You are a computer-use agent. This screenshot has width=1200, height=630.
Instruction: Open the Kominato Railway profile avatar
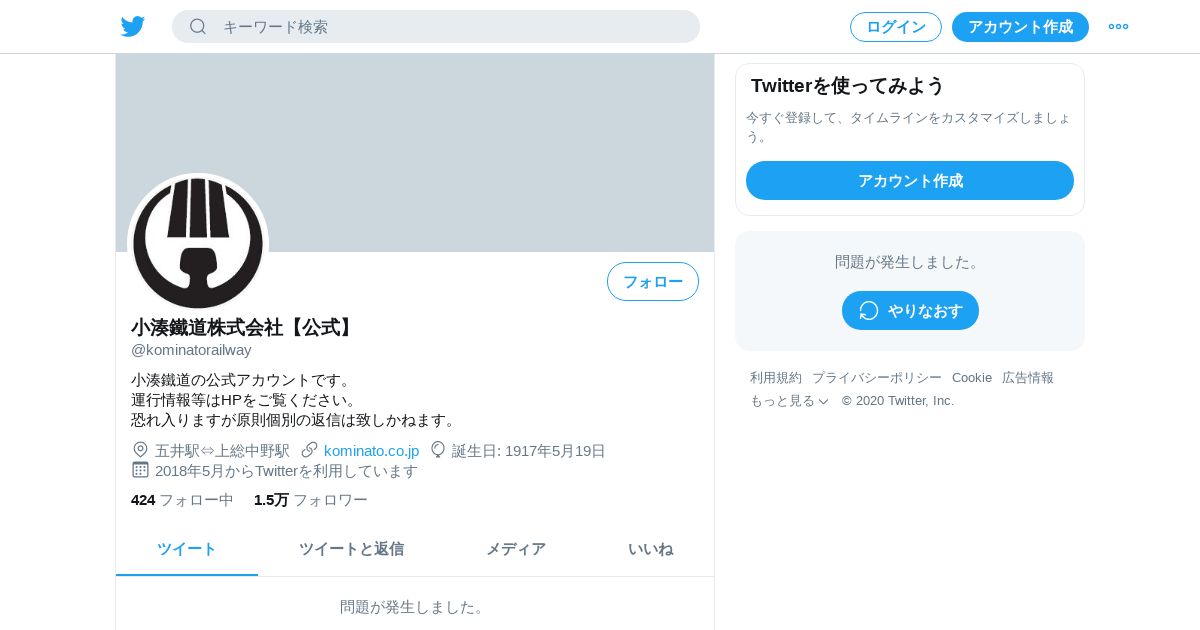[x=198, y=243]
